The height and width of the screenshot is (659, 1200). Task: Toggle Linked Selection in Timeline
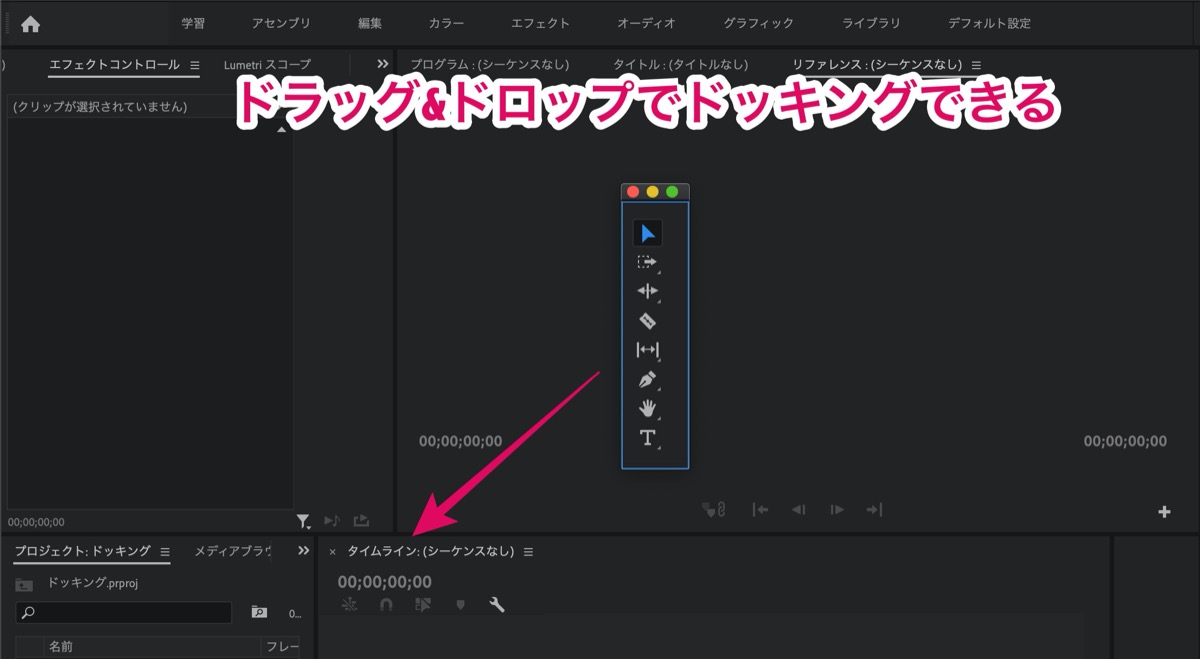point(423,605)
